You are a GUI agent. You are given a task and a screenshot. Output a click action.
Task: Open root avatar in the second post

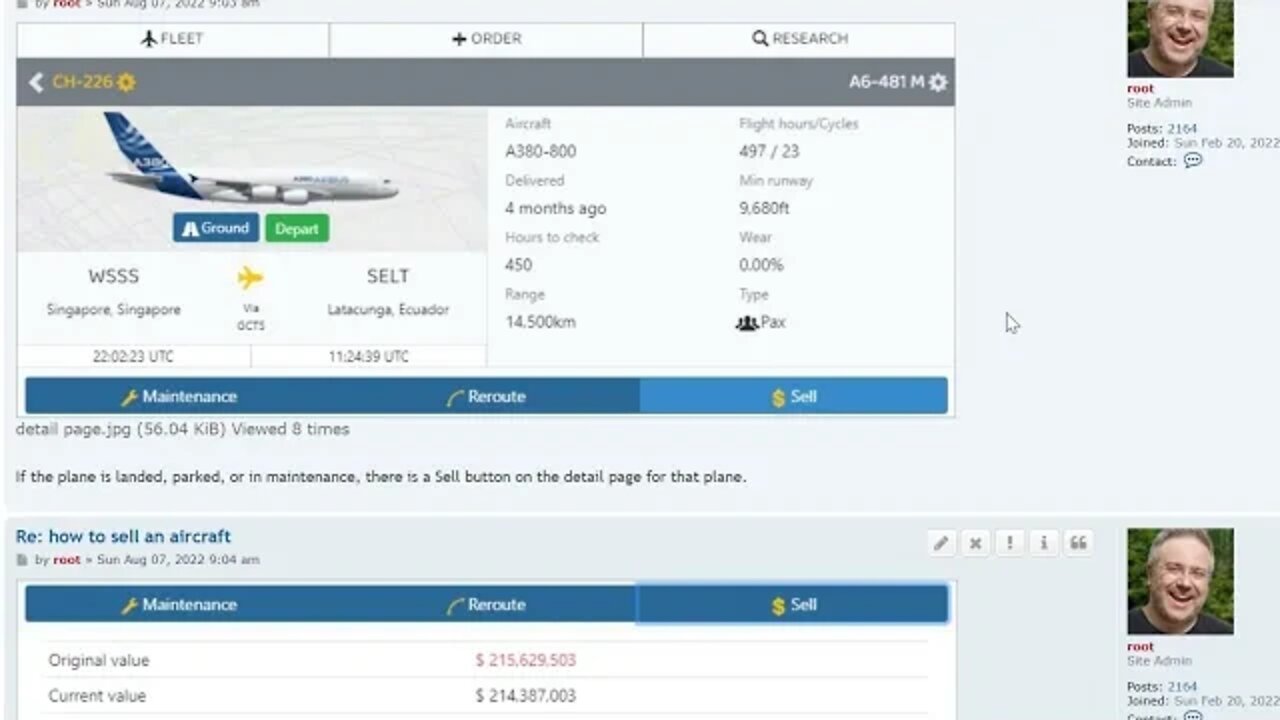coord(1180,581)
